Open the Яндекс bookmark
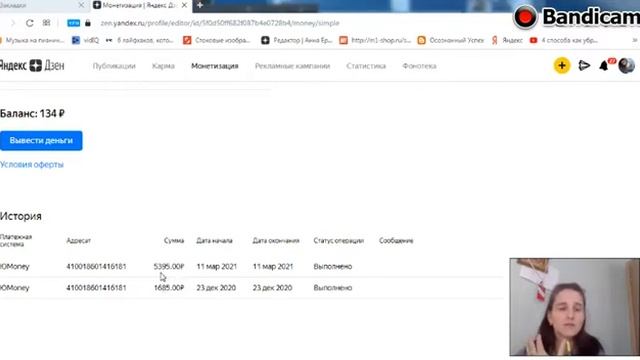 [507, 40]
